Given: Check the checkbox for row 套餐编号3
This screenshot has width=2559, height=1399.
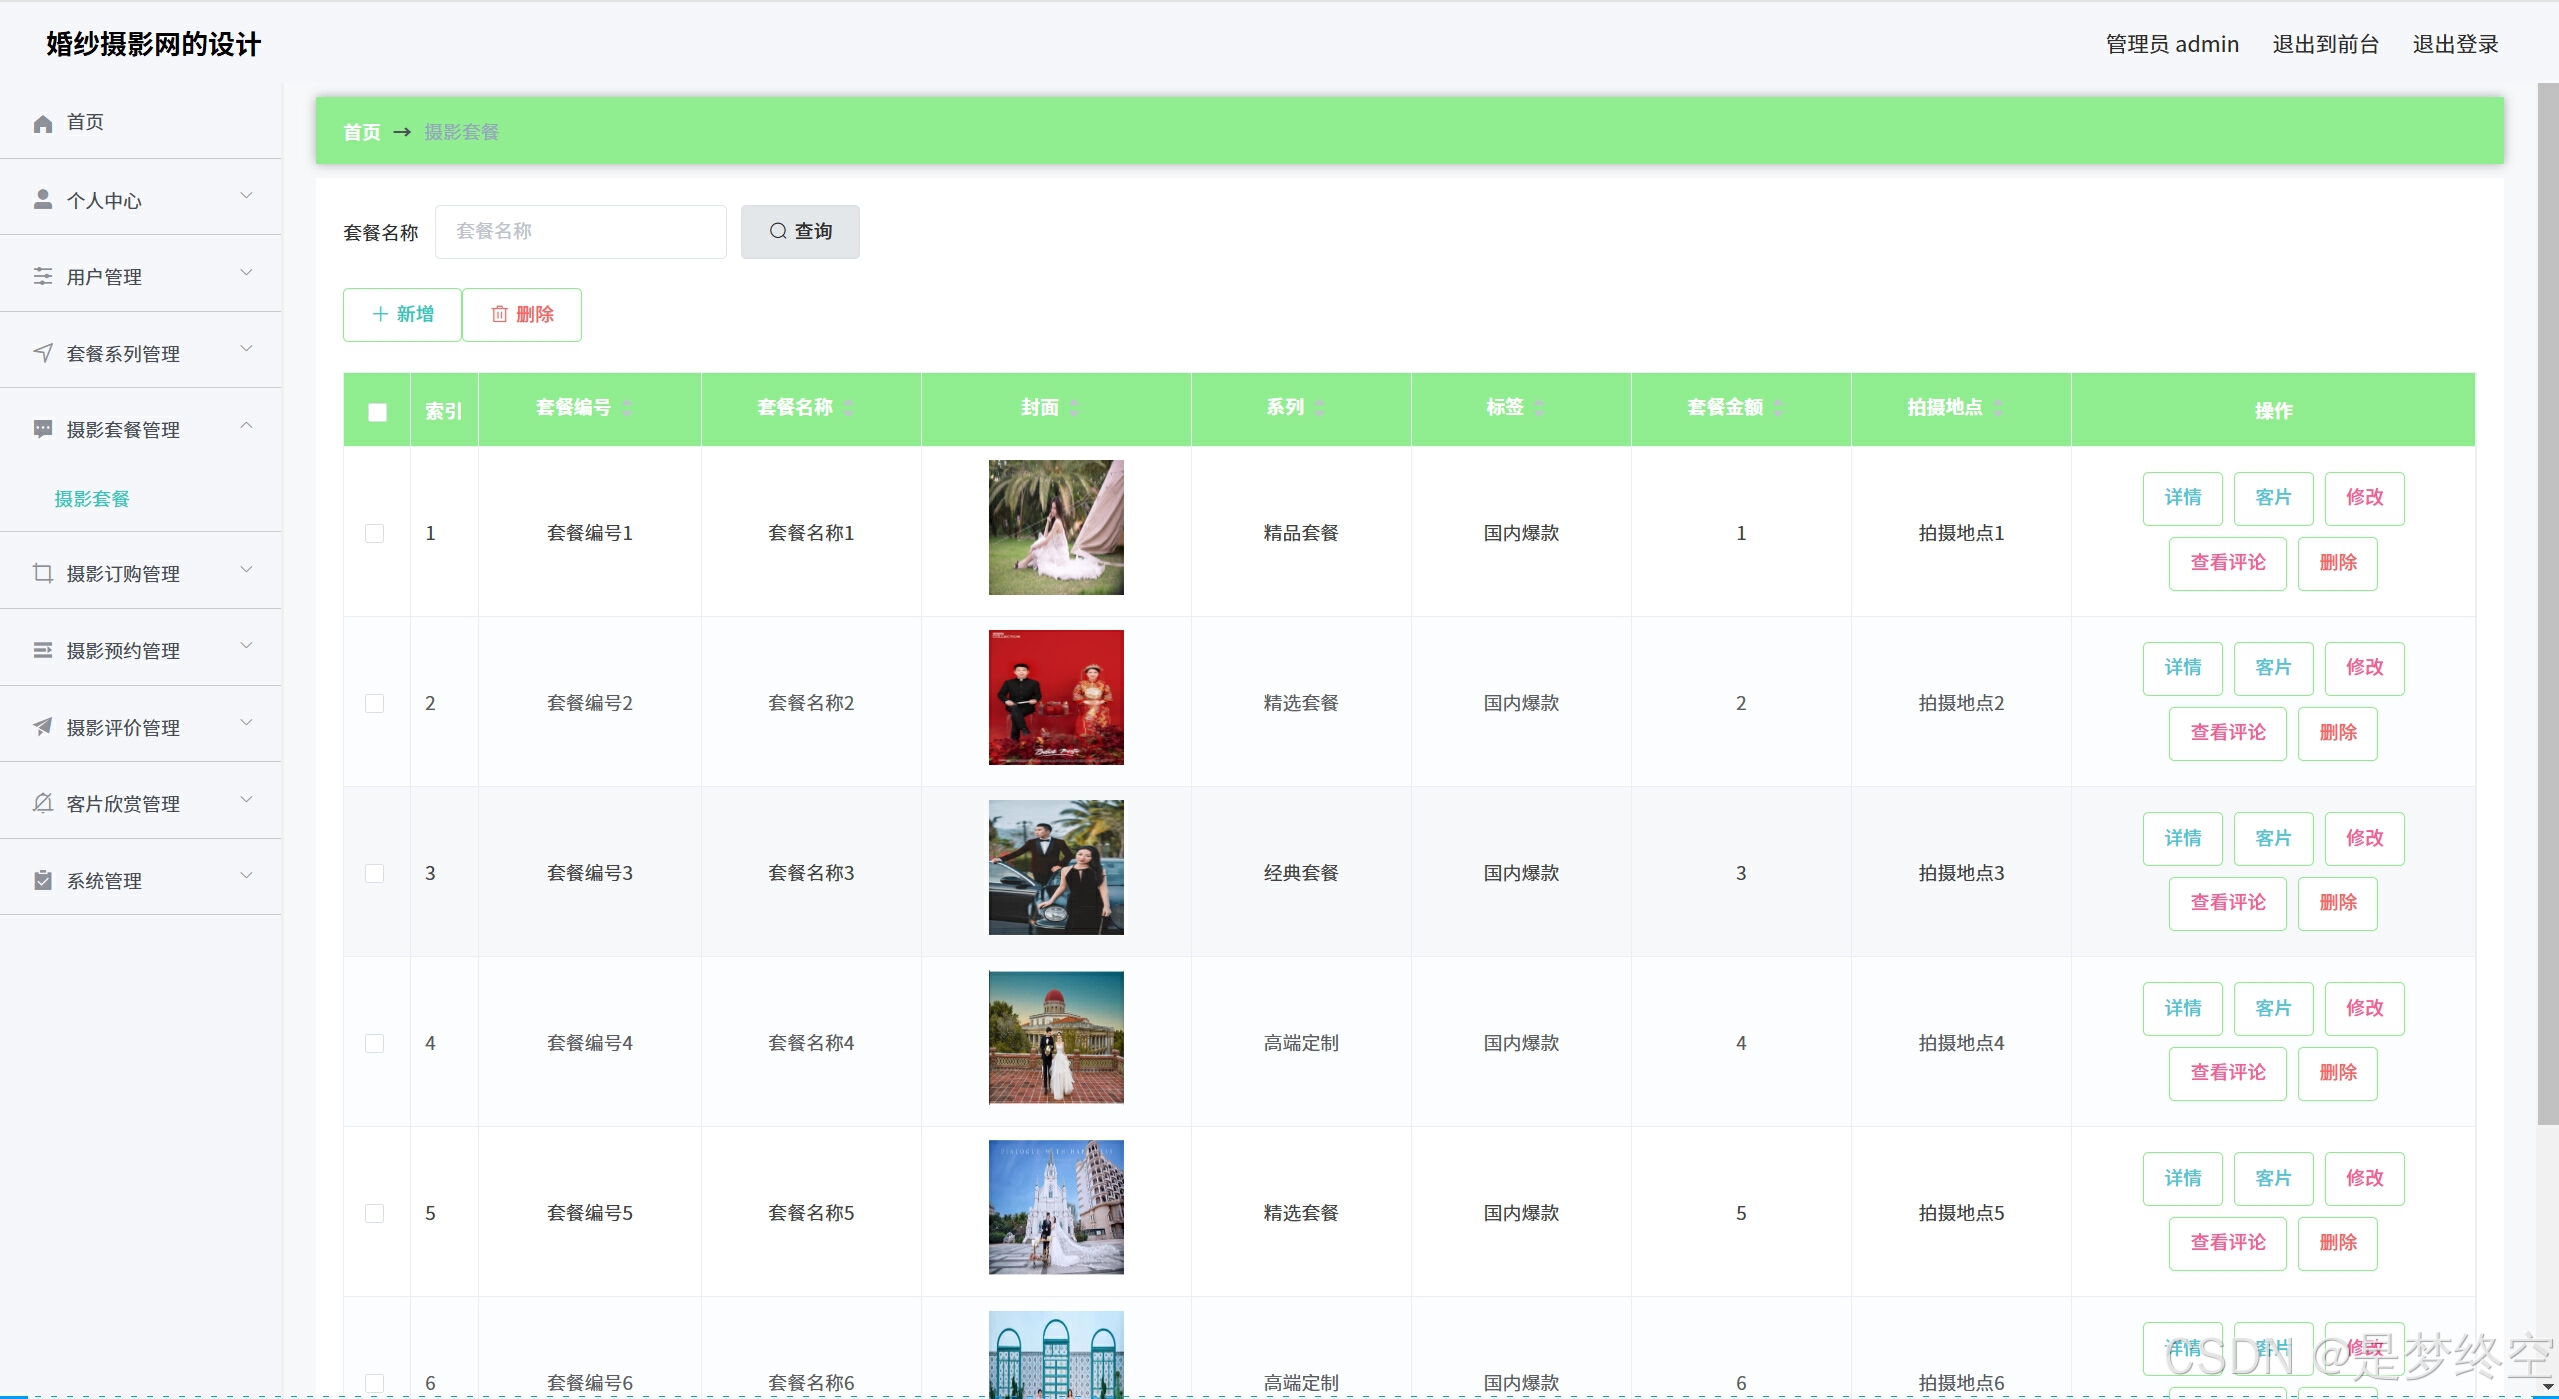Looking at the screenshot, I should pyautogui.click(x=374, y=873).
